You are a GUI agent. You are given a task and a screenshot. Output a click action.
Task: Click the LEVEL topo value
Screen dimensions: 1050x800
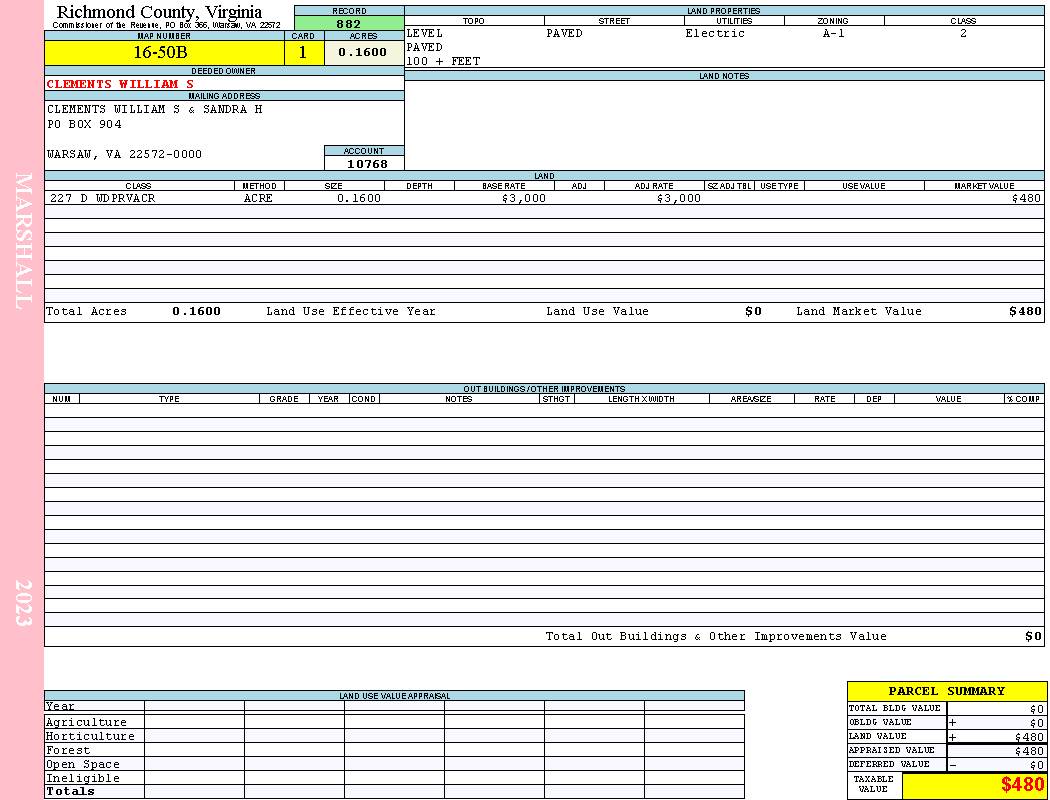click(425, 33)
